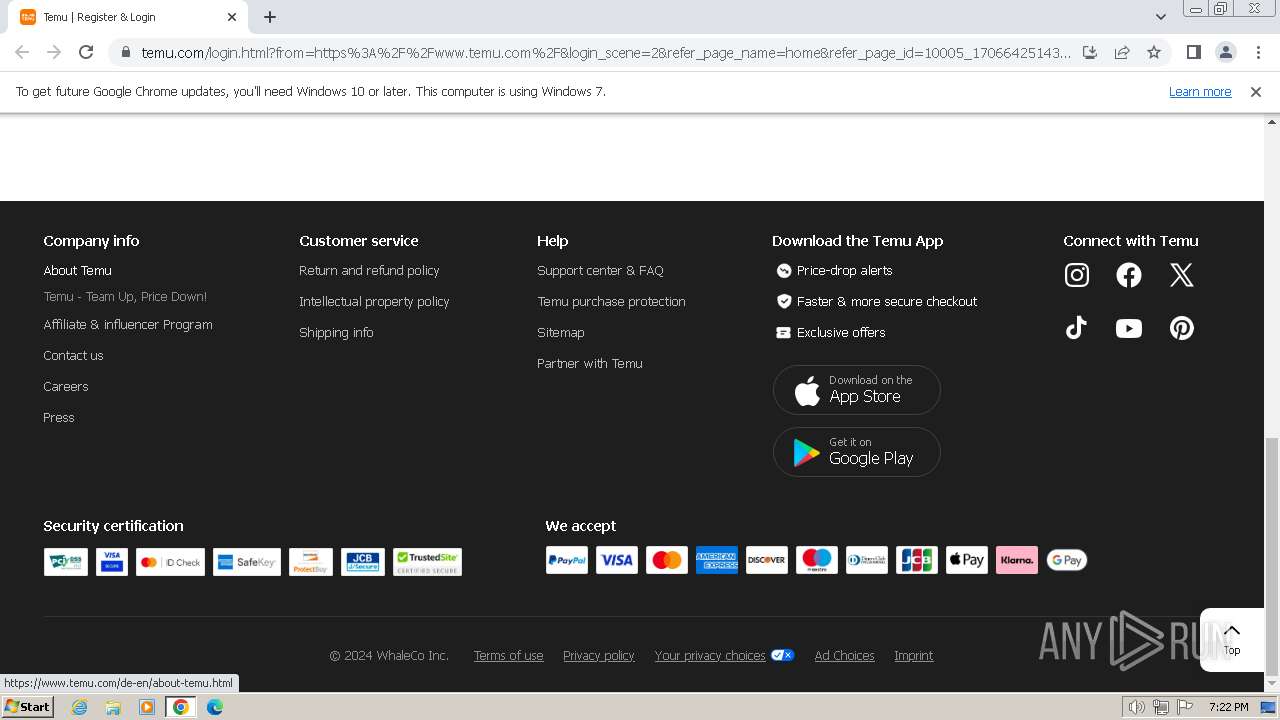Open Temu's X (Twitter) icon
This screenshot has height=720, width=1280.
click(1182, 275)
